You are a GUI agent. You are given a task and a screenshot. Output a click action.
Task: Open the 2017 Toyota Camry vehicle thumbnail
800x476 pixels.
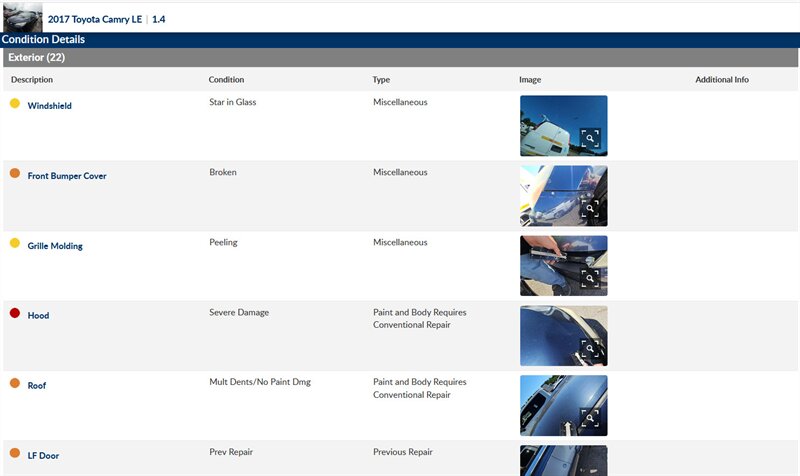[22, 17]
